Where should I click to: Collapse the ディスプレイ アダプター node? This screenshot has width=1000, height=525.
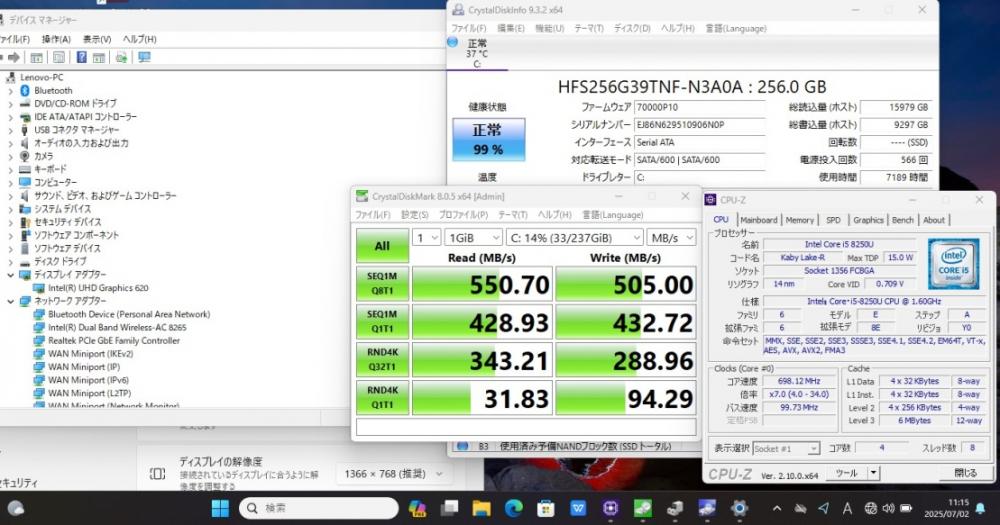coord(10,275)
